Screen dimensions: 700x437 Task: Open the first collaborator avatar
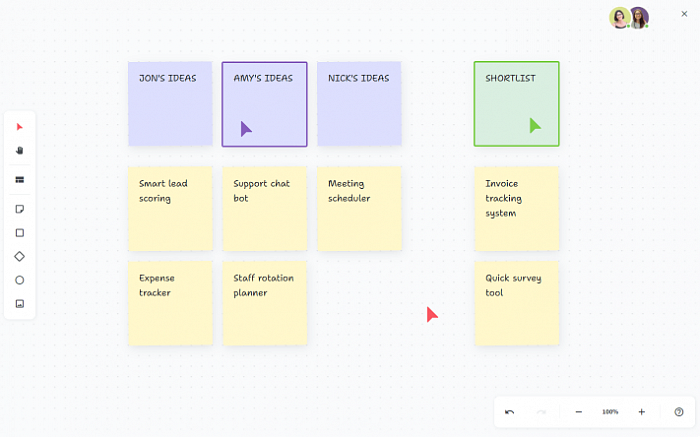click(x=620, y=18)
